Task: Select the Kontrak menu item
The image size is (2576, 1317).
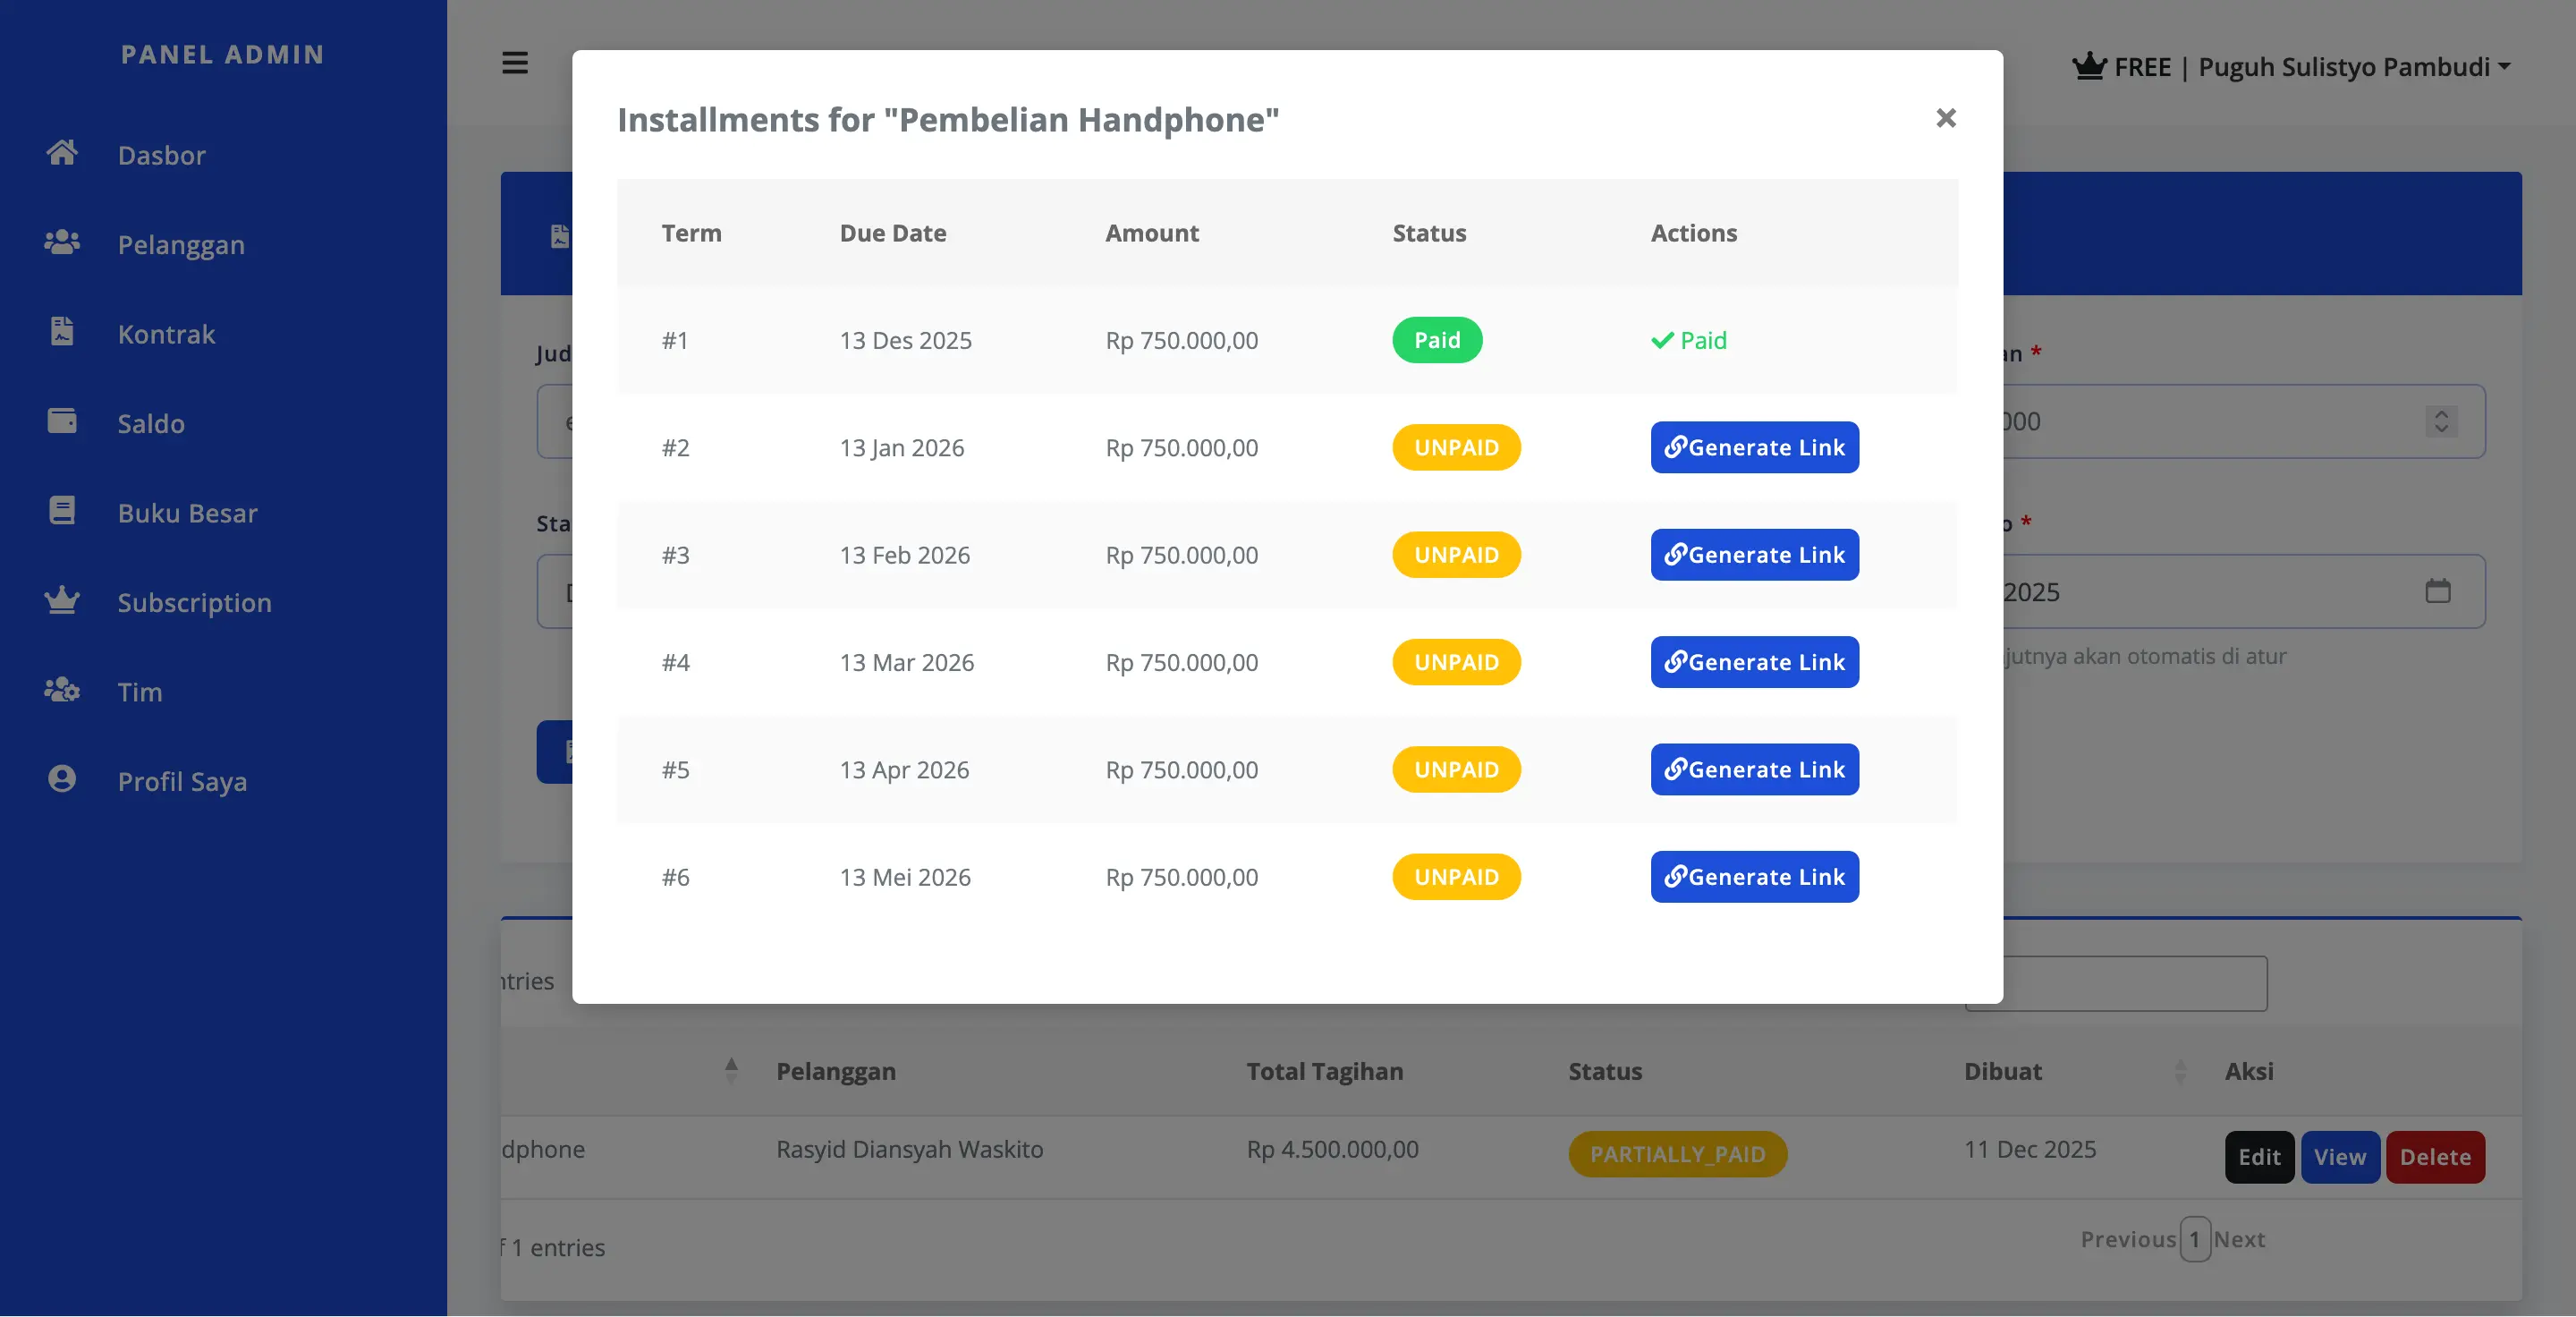Action: coord(166,333)
